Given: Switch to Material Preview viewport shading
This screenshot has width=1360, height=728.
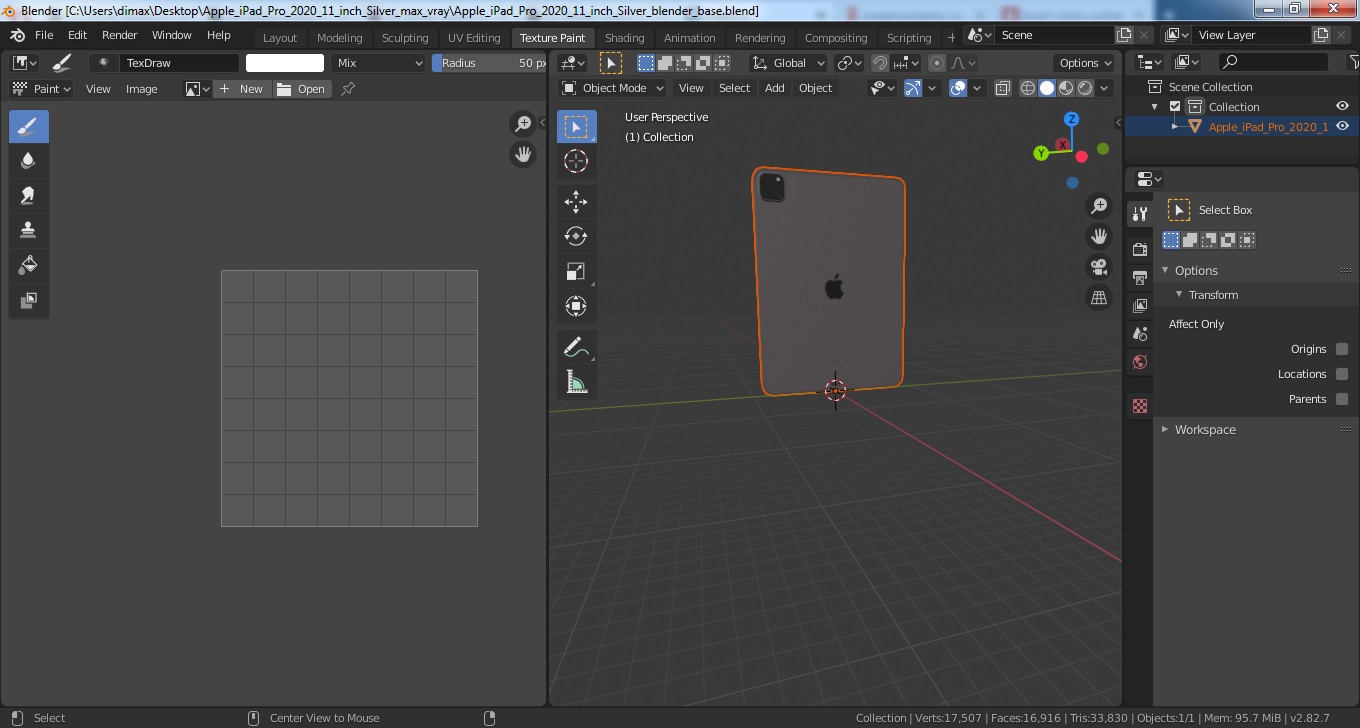Looking at the screenshot, I should [x=1066, y=88].
